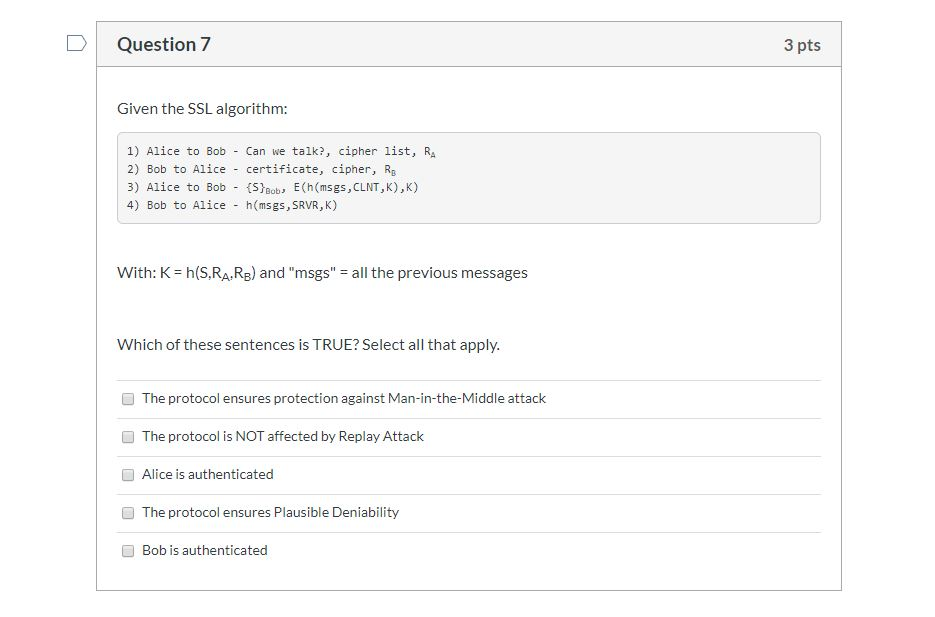Screen dimensions: 935x617
Task: Click the flag icon beside Question 7
Action: click(x=76, y=40)
